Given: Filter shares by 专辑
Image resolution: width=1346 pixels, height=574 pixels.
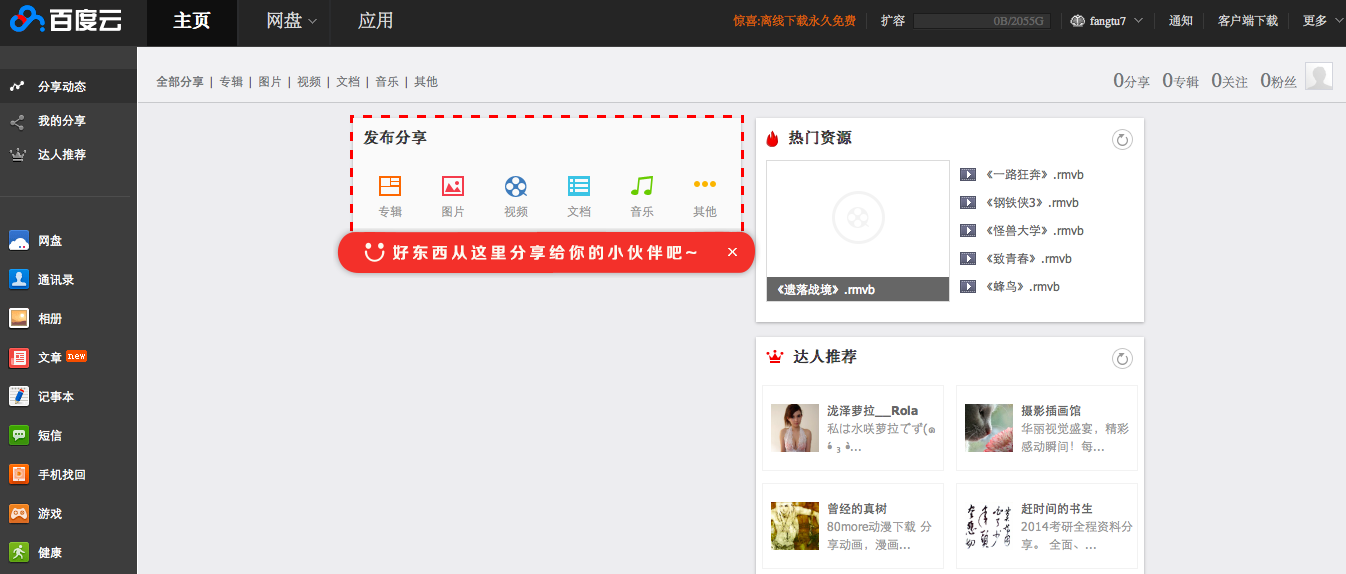Looking at the screenshot, I should [x=231, y=82].
